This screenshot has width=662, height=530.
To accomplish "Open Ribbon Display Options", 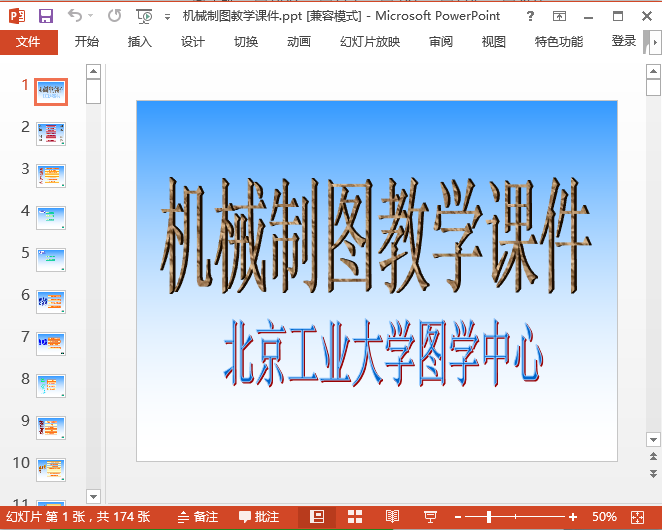I will 559,16.
